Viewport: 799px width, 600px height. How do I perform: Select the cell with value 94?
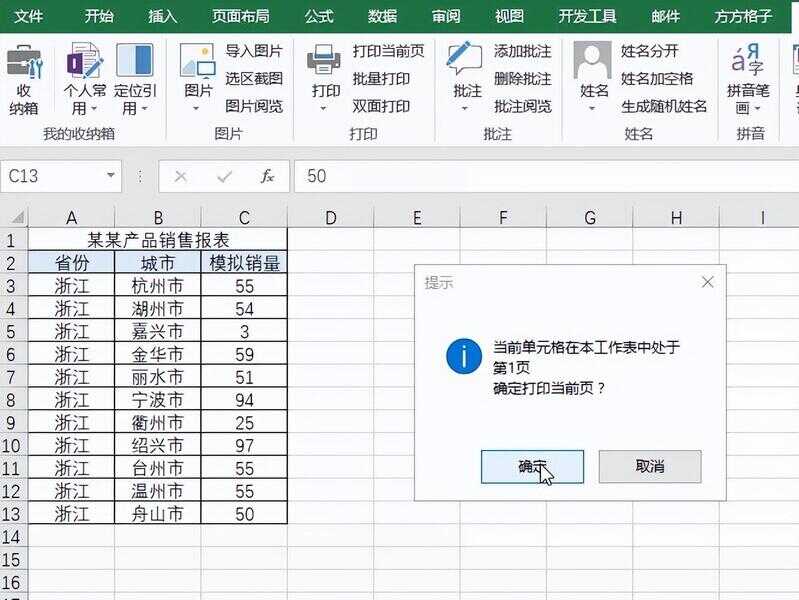click(244, 400)
